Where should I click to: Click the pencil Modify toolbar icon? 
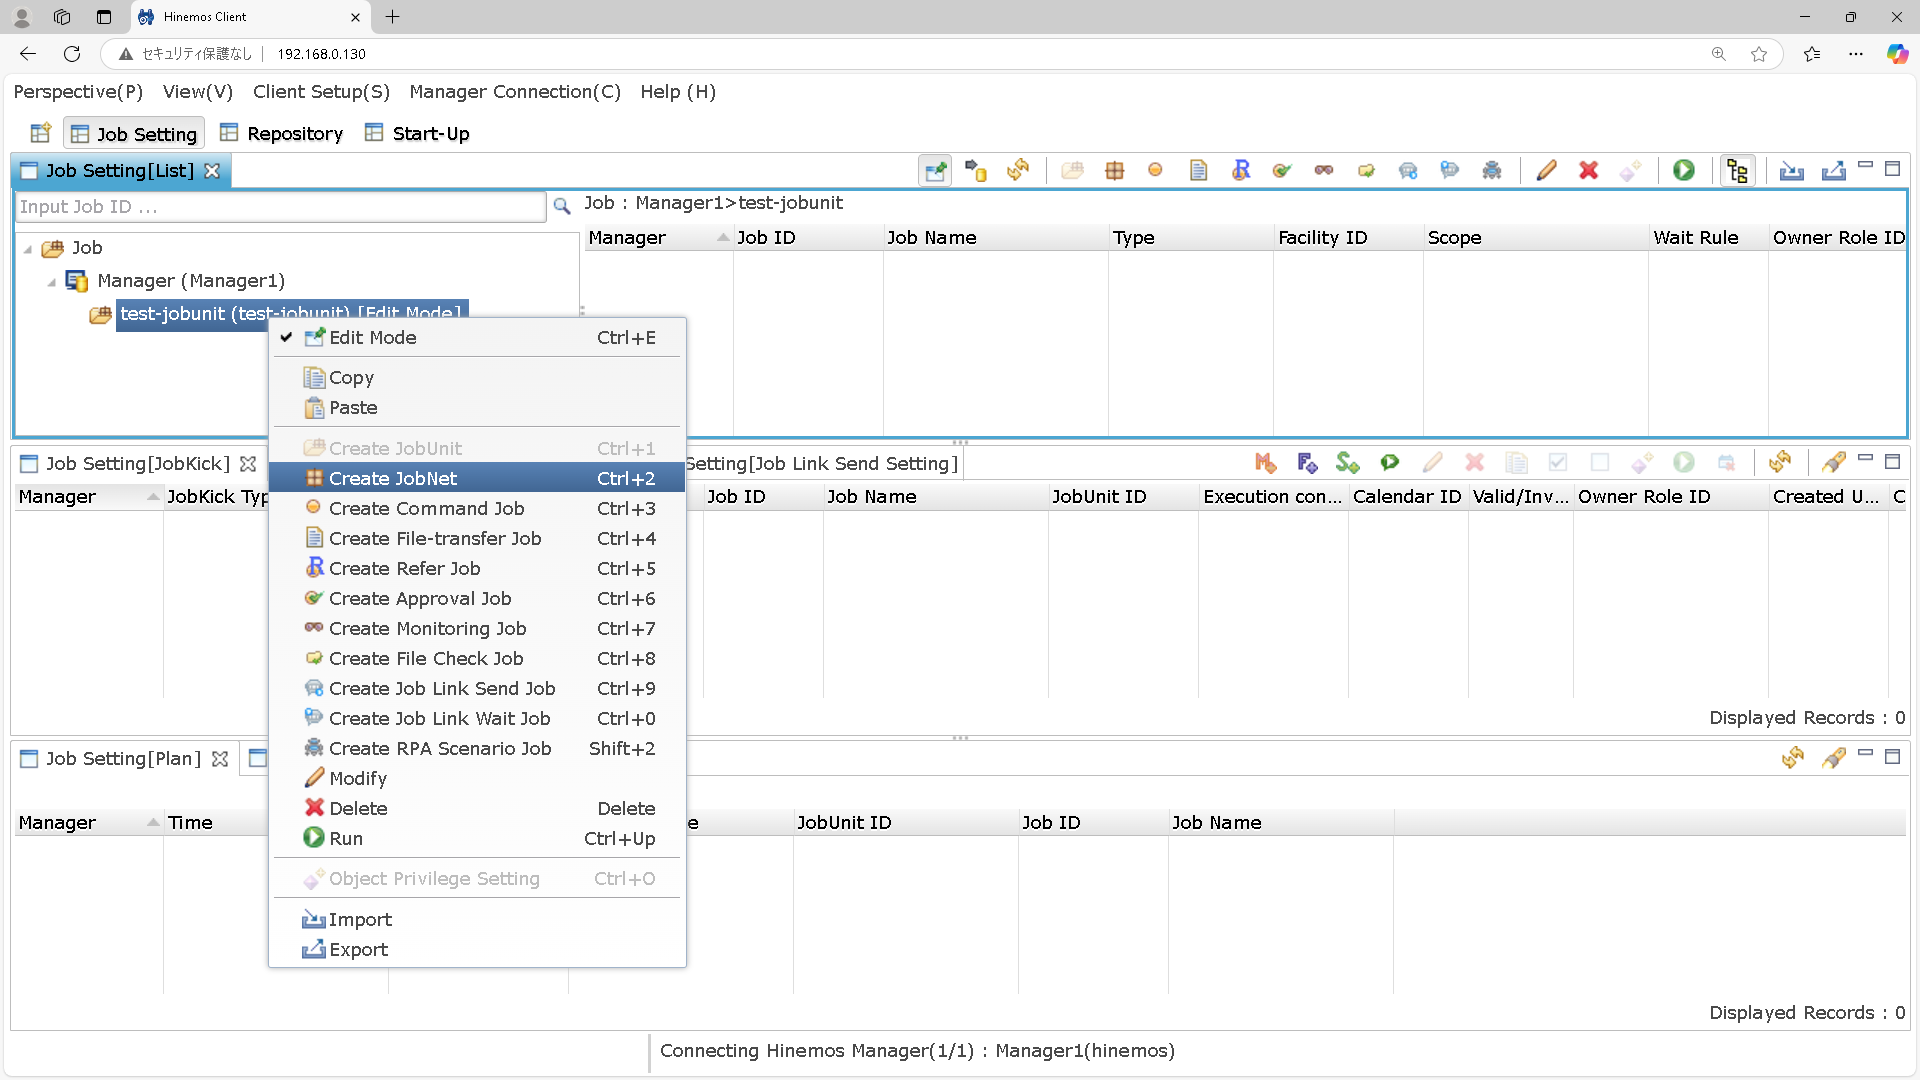coord(1546,170)
